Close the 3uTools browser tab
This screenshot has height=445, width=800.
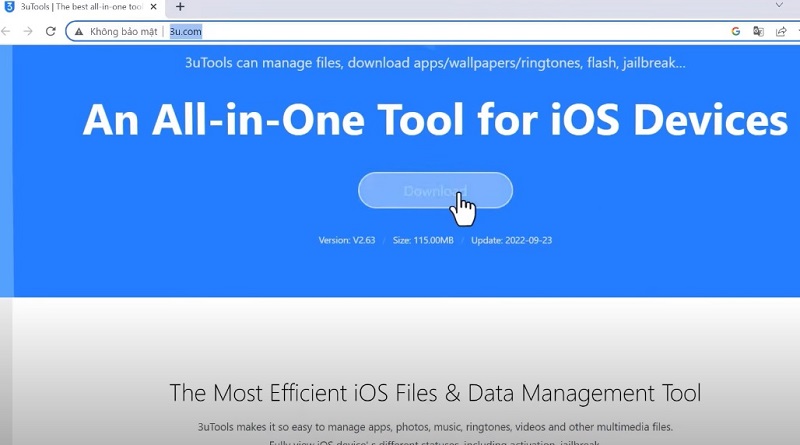(154, 7)
